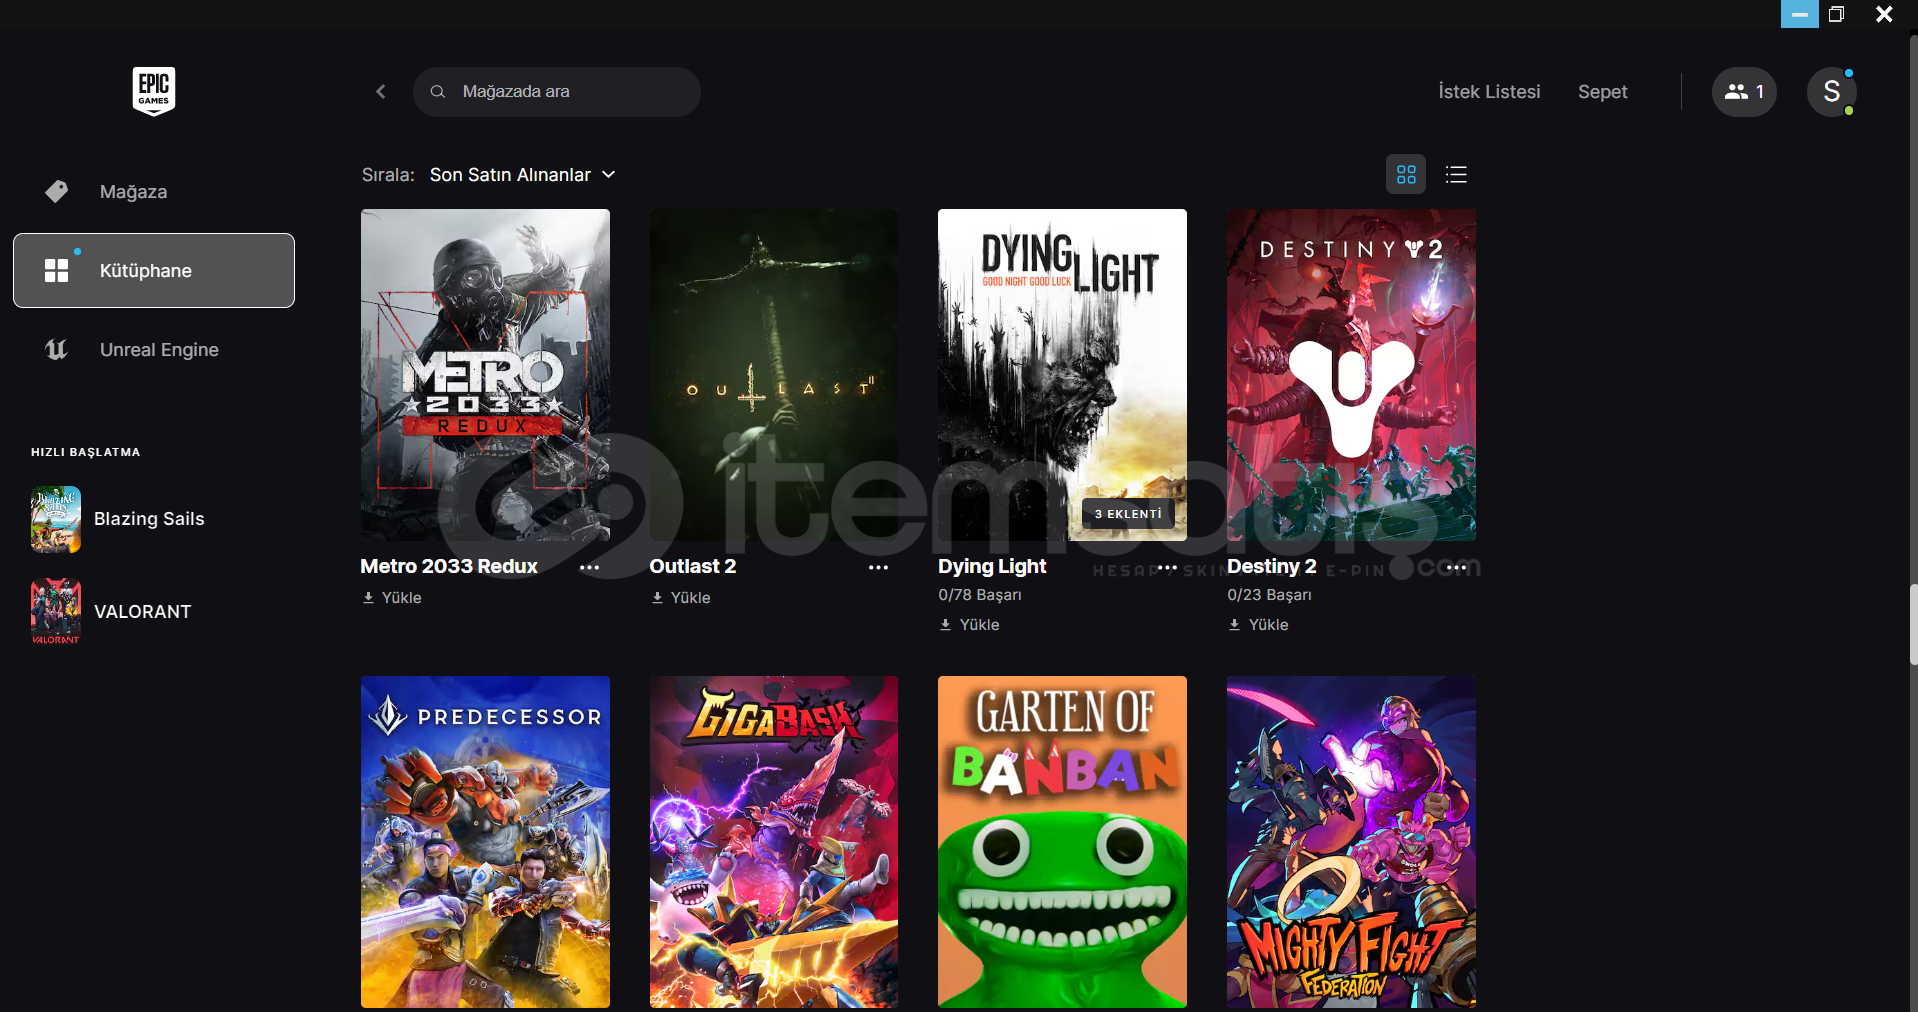Switch to list view
Image resolution: width=1918 pixels, height=1012 pixels.
1456,175
